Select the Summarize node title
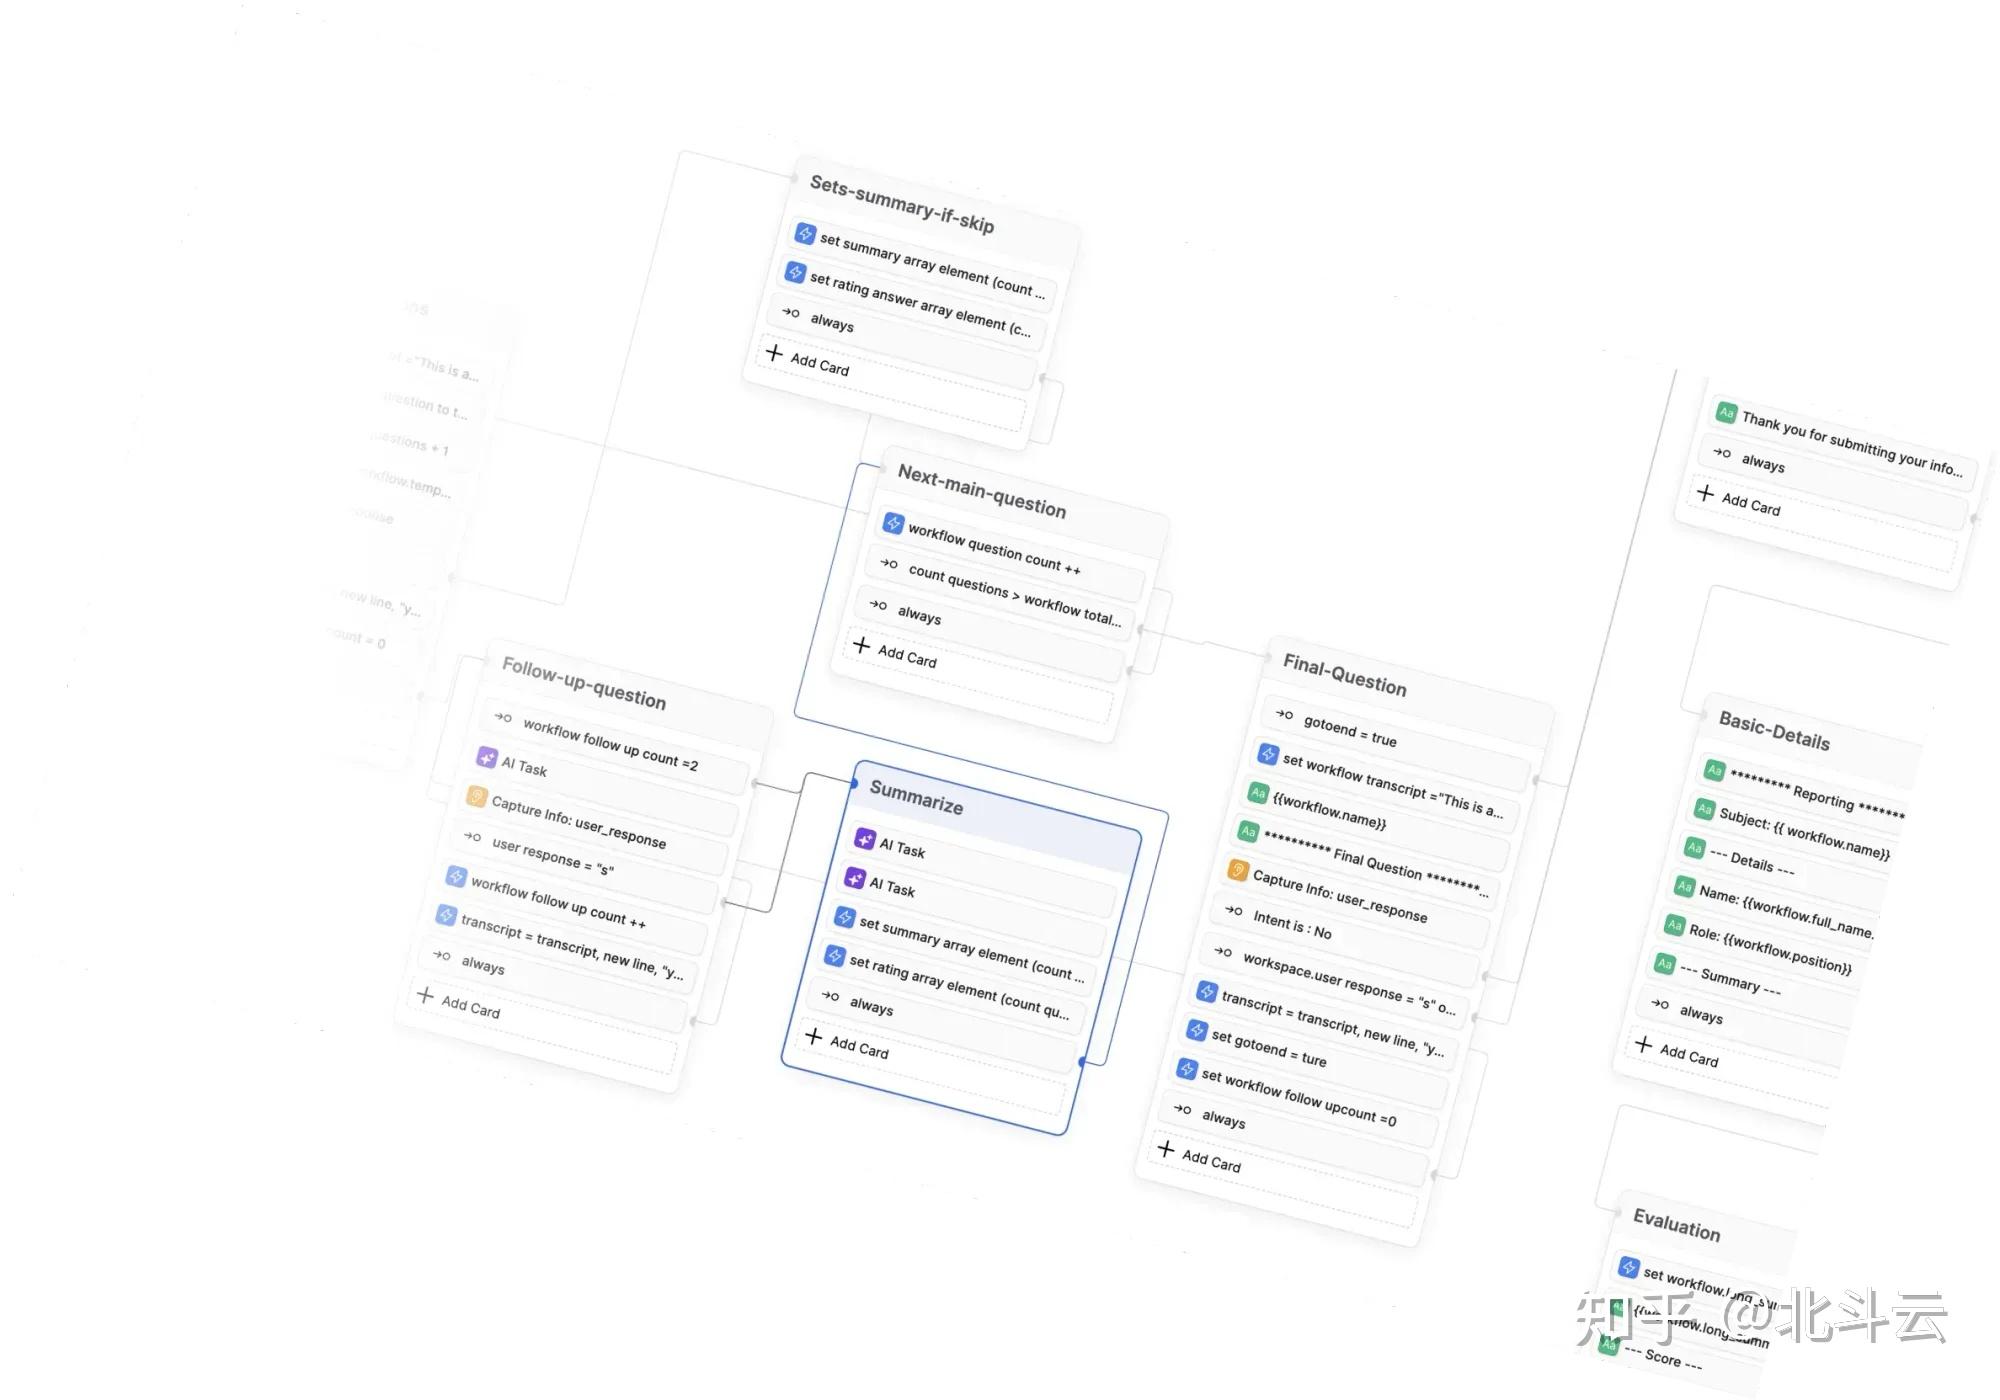This screenshot has height=1400, width=2000. click(916, 797)
